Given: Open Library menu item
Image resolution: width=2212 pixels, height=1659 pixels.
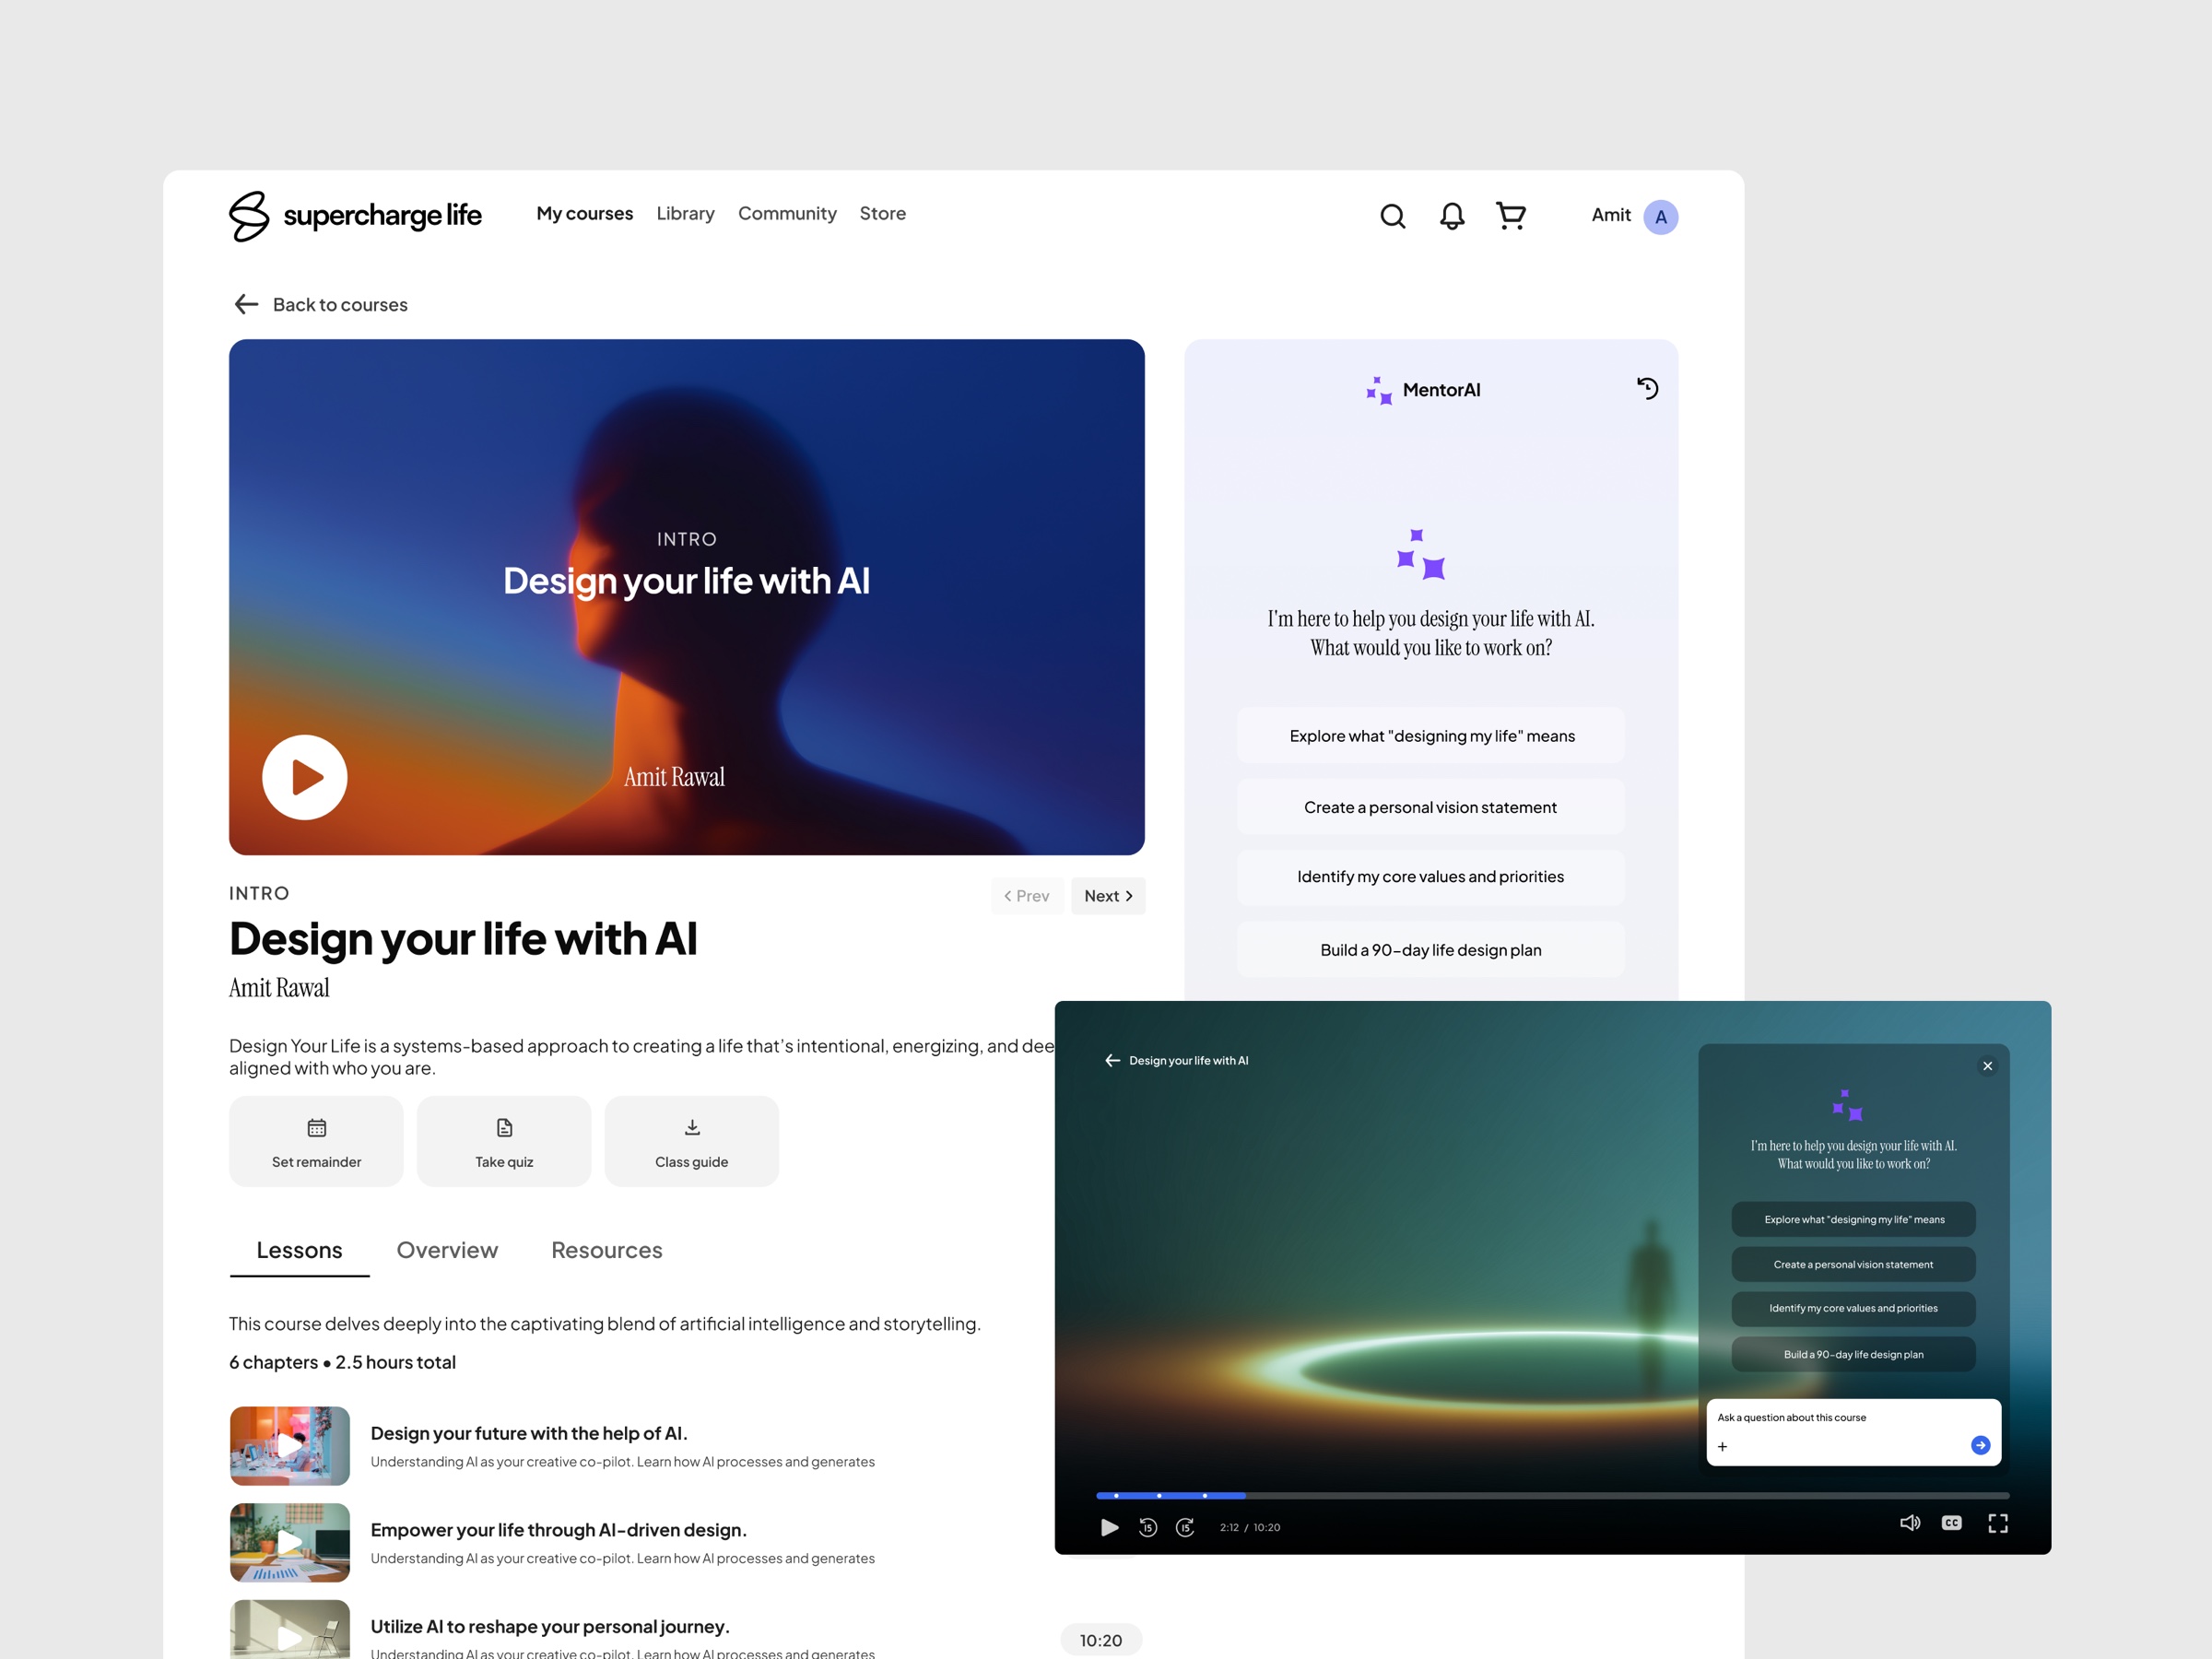Looking at the screenshot, I should click(x=685, y=214).
